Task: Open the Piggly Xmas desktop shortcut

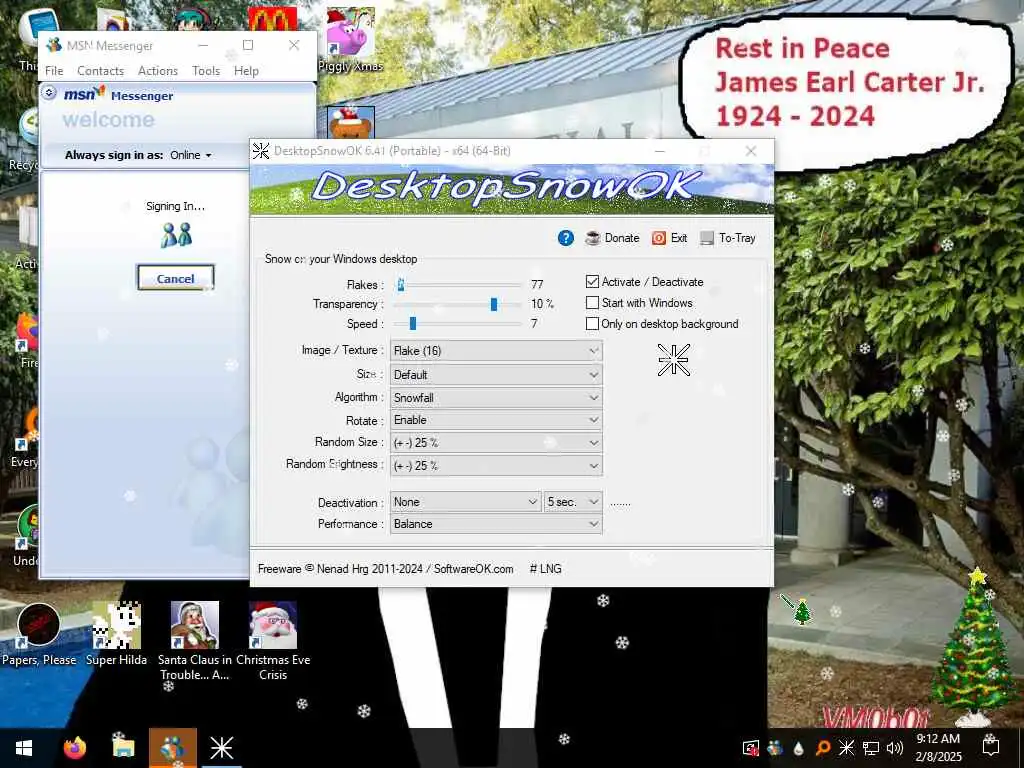Action: click(x=351, y=39)
